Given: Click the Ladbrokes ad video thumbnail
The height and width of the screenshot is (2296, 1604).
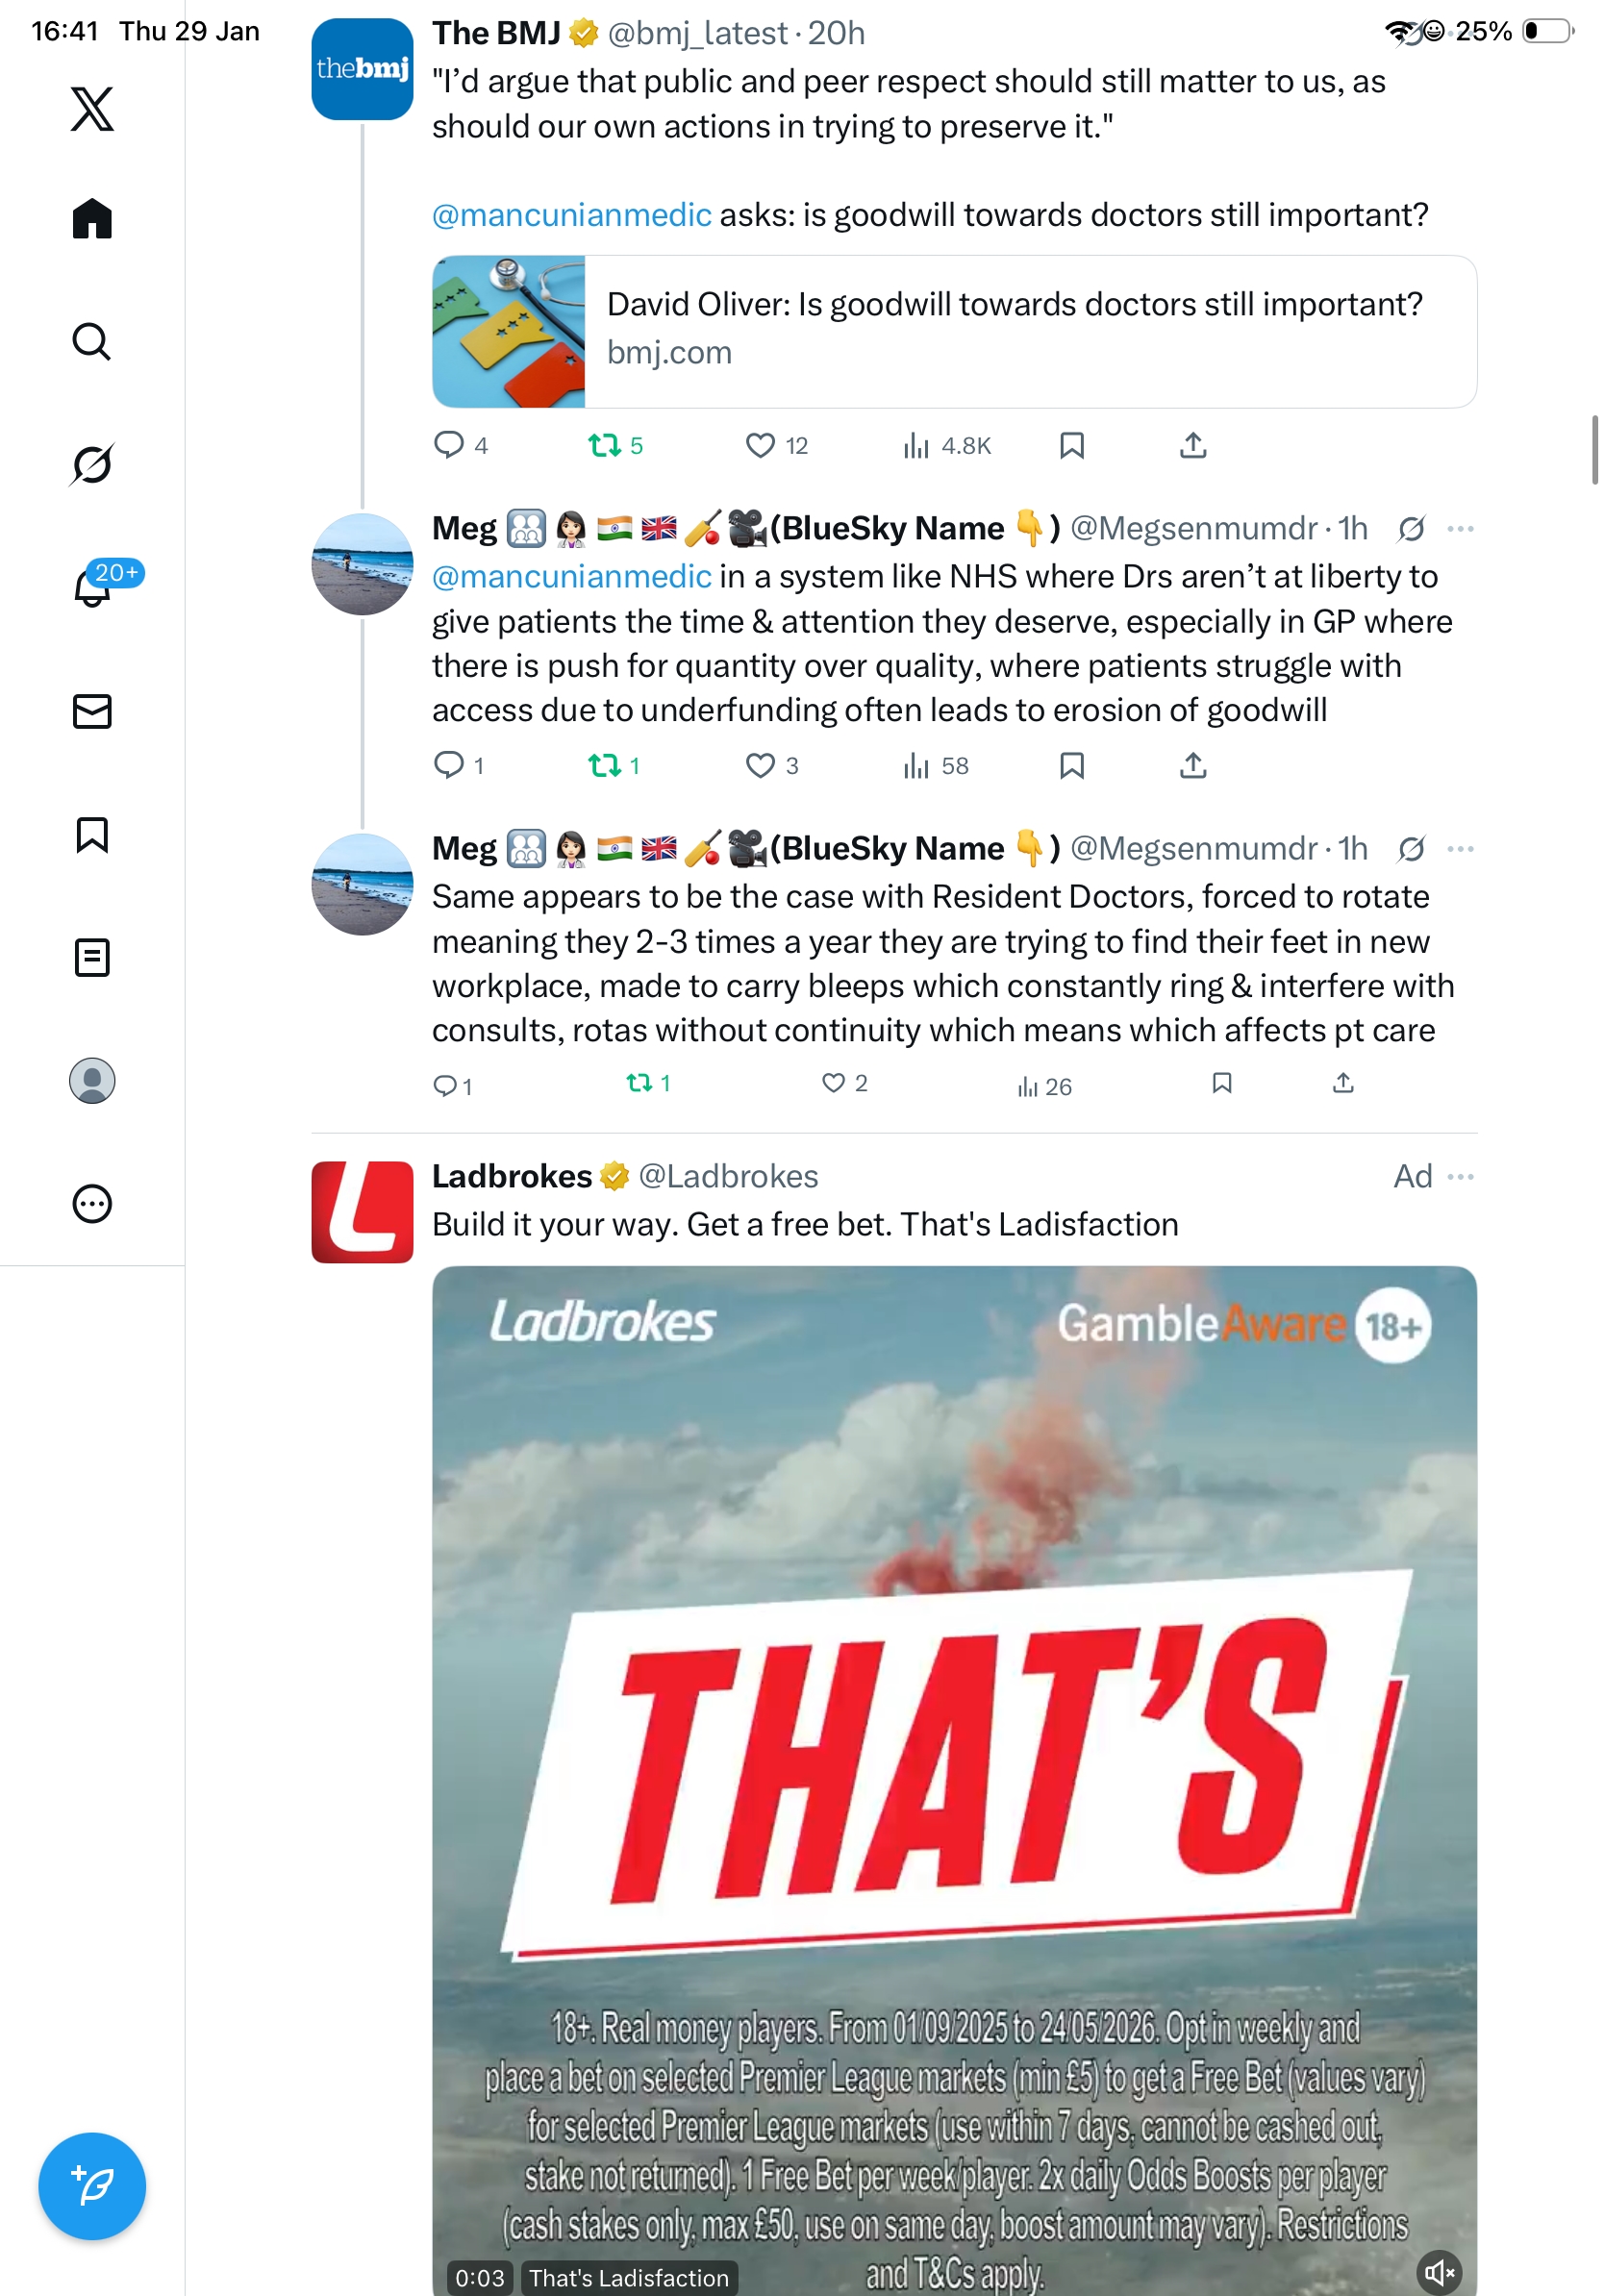Looking at the screenshot, I should point(954,1781).
